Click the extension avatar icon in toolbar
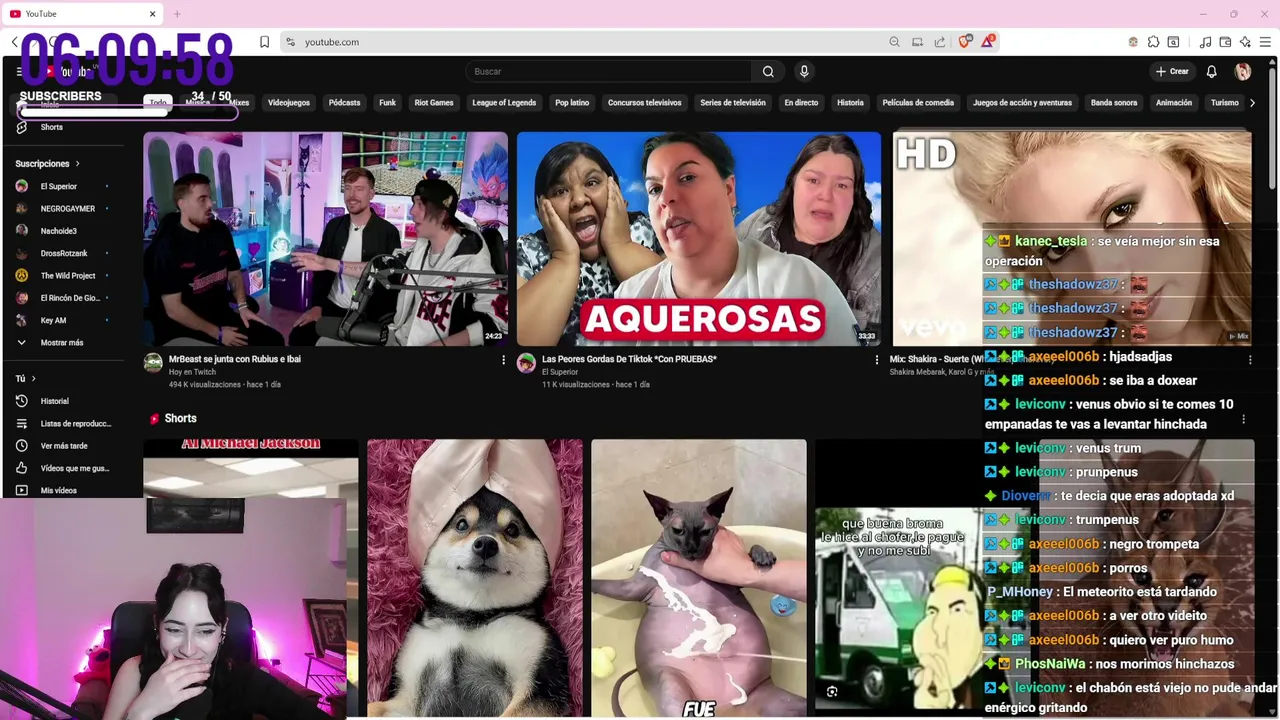 [x=1133, y=42]
